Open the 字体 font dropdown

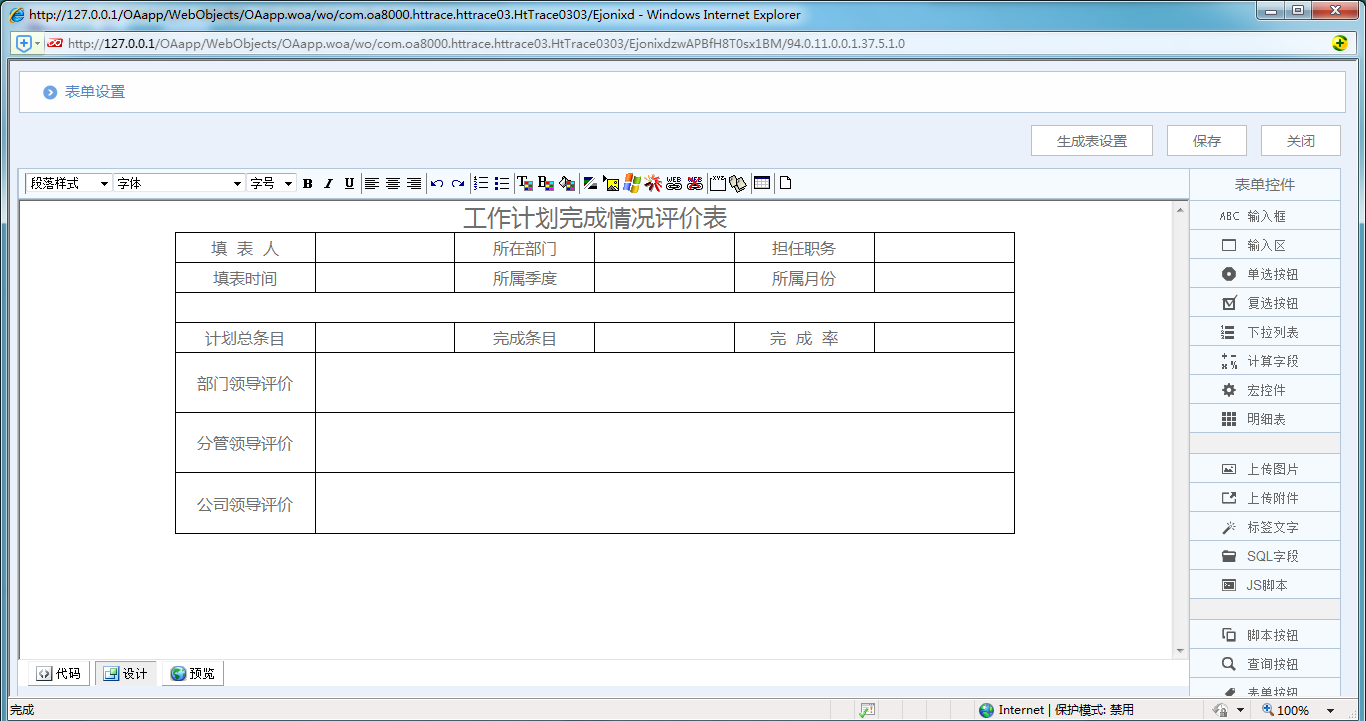(x=178, y=183)
